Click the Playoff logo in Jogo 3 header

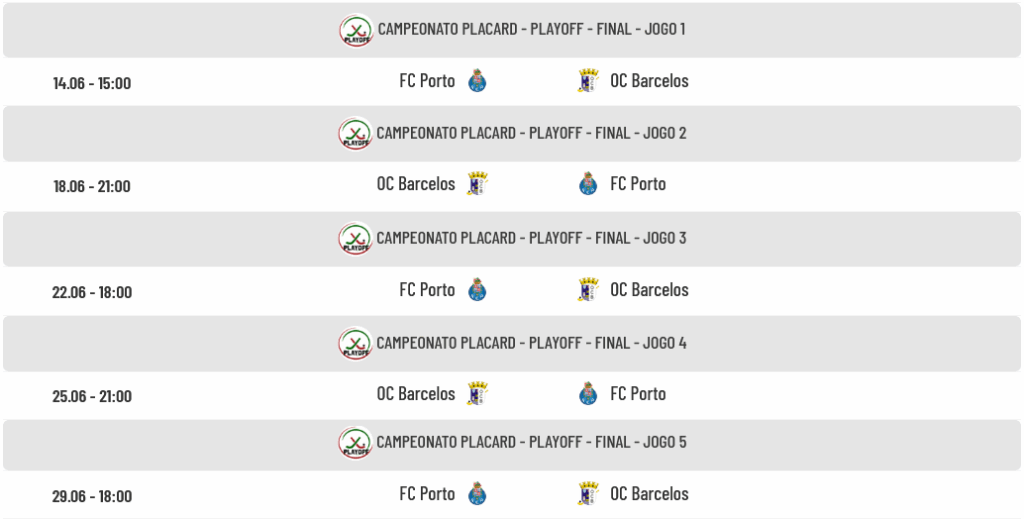355,238
